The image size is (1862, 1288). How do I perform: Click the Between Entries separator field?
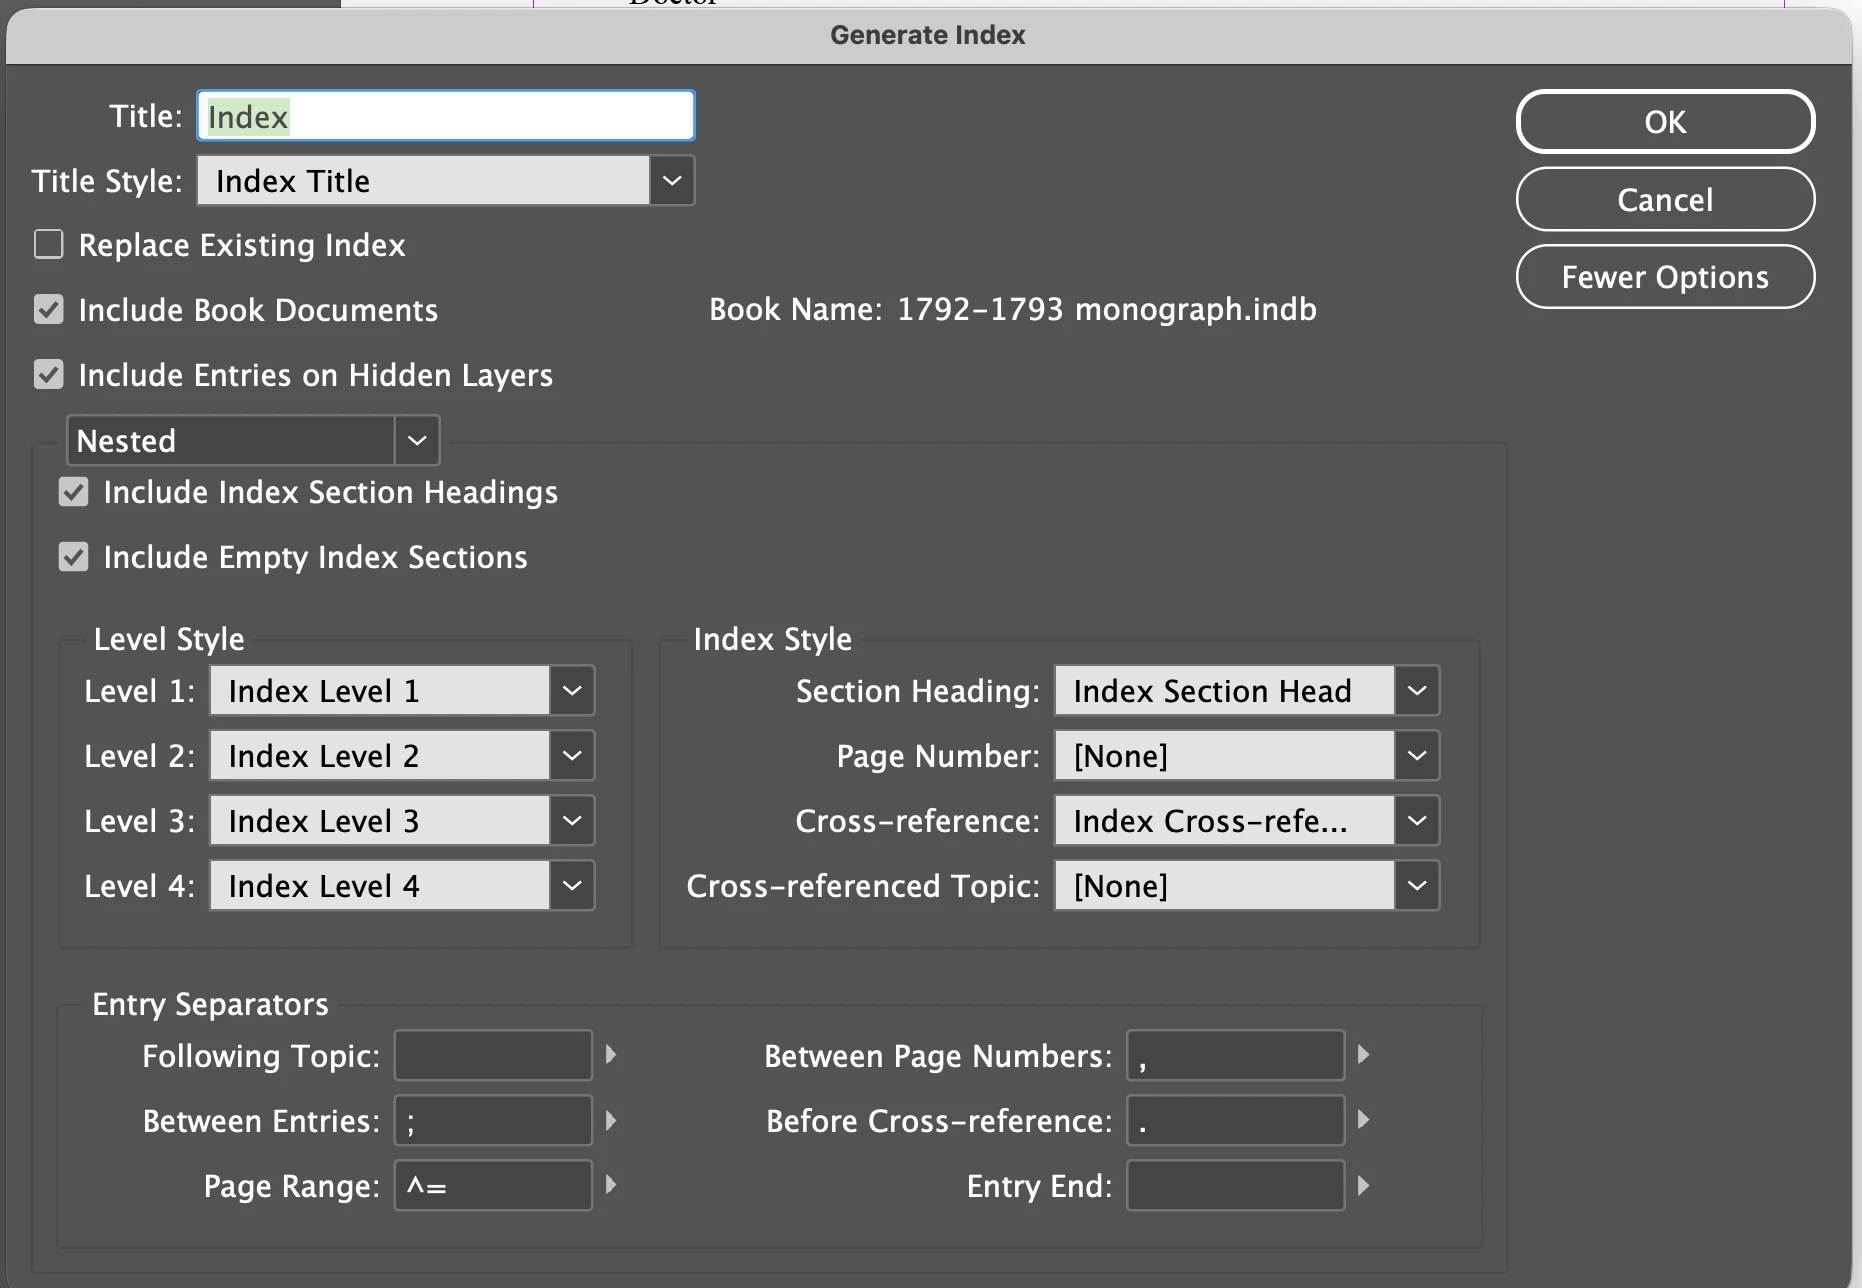pyautogui.click(x=493, y=1121)
